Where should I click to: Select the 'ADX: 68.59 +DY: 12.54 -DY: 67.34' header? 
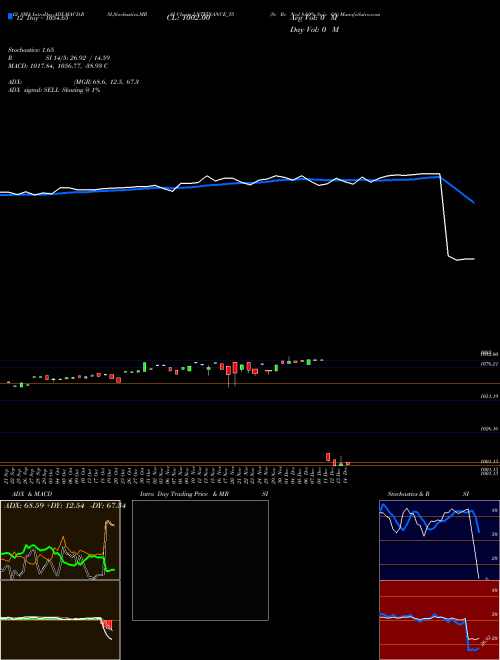point(64,505)
